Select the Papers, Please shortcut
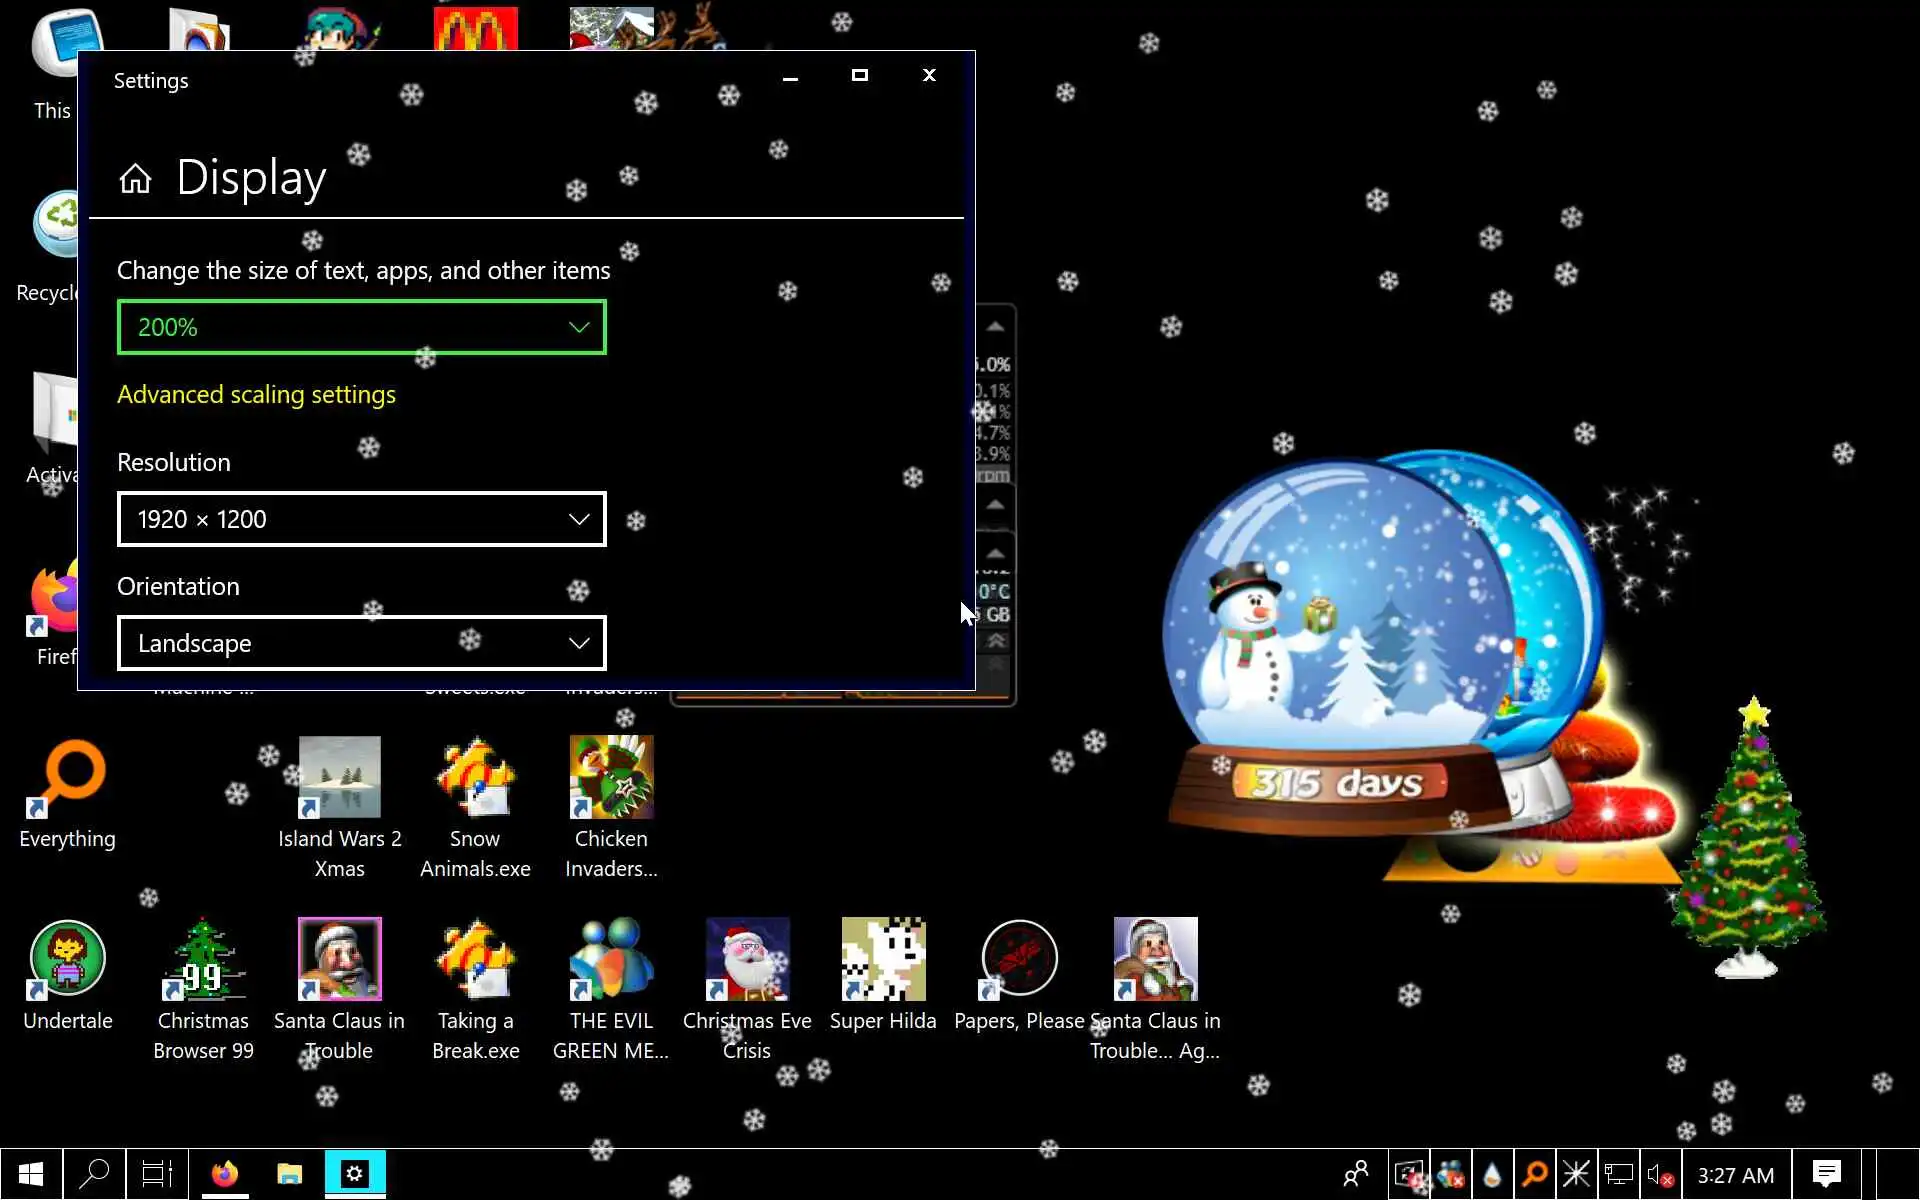1920x1200 pixels. coord(1019,959)
